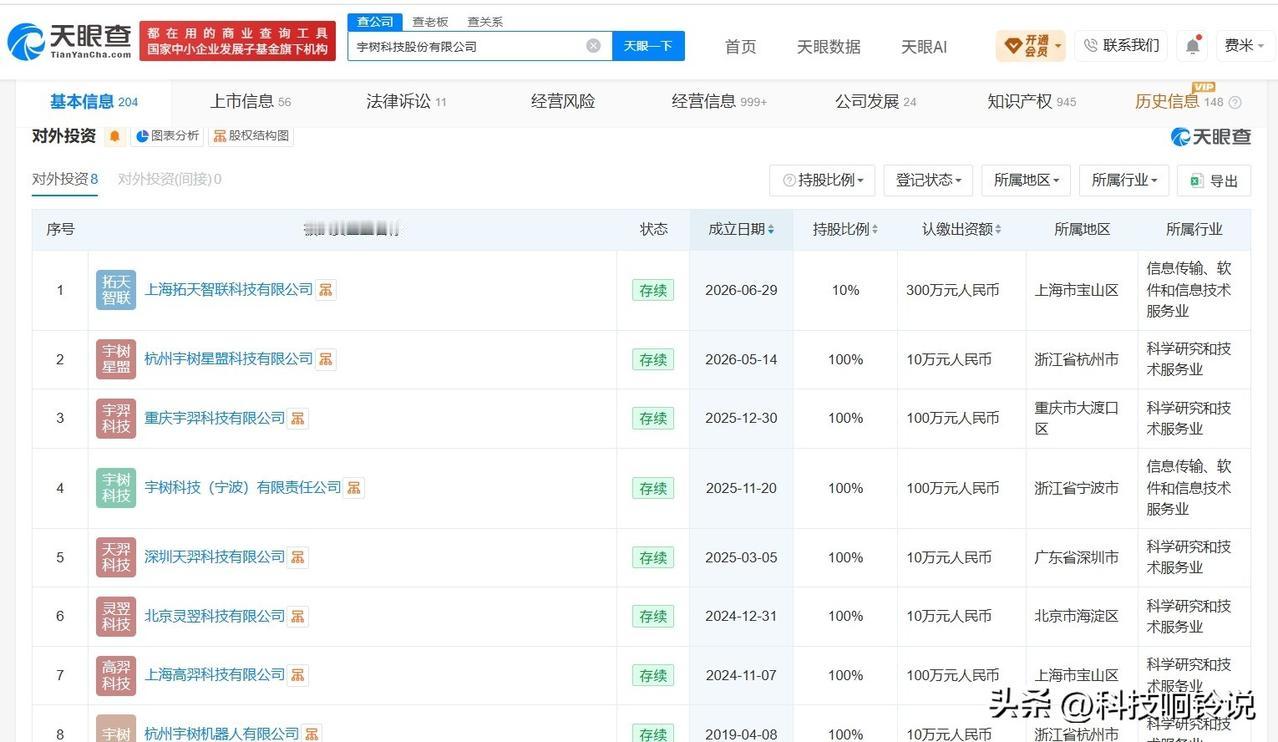Open equity chart icon for 宇树科技（宁波）有限责任公司
Viewport: 1278px width, 742px height.
point(354,488)
